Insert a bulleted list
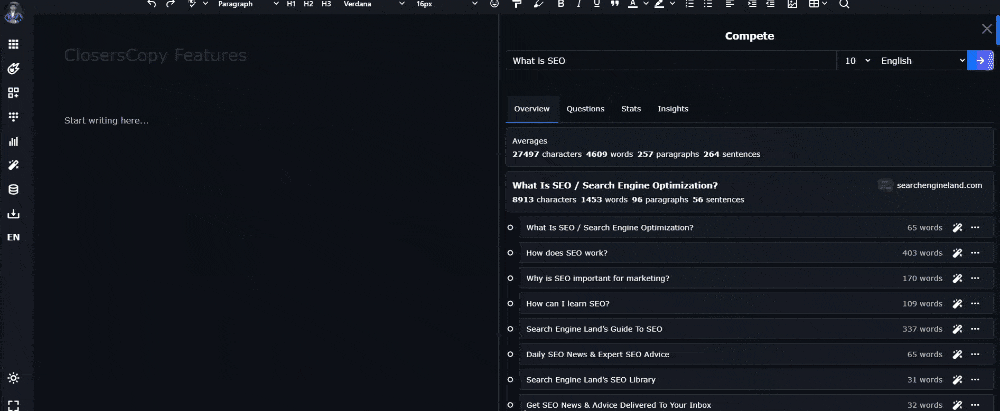The width and height of the screenshot is (1000, 411). pyautogui.click(x=707, y=4)
